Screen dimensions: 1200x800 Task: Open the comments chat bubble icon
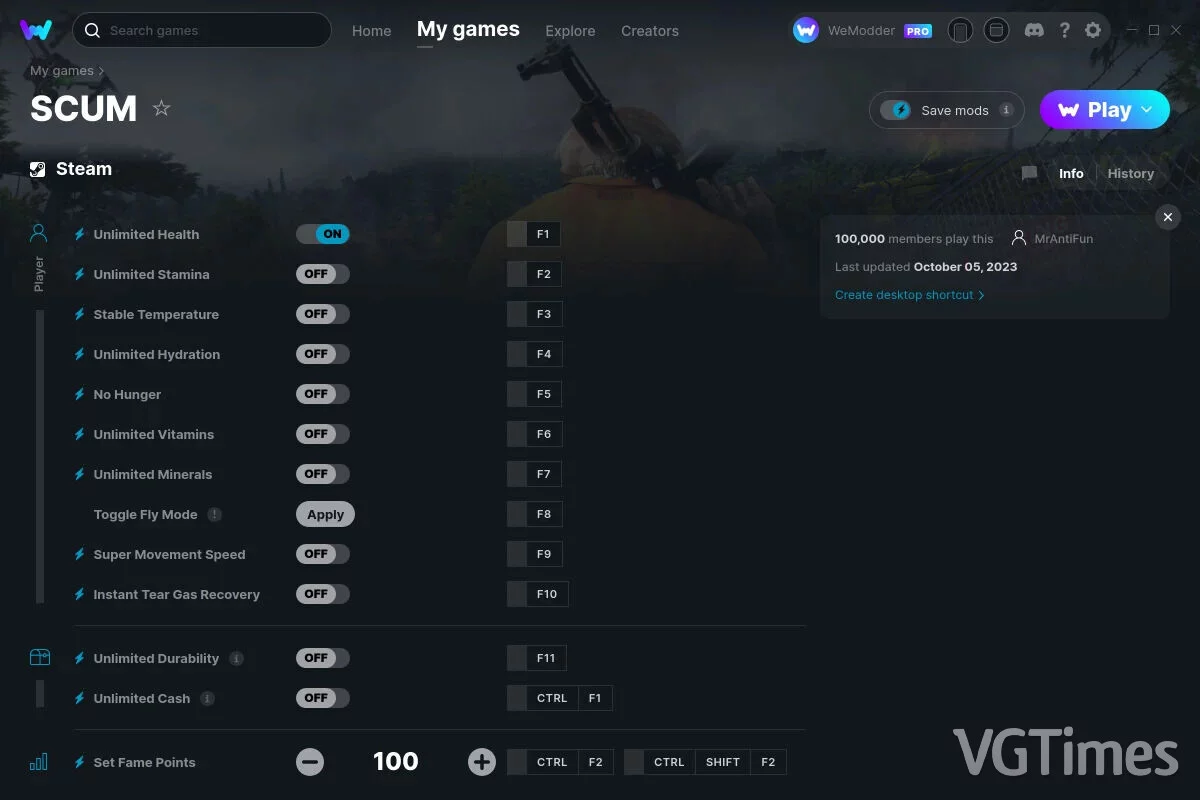pos(1029,173)
